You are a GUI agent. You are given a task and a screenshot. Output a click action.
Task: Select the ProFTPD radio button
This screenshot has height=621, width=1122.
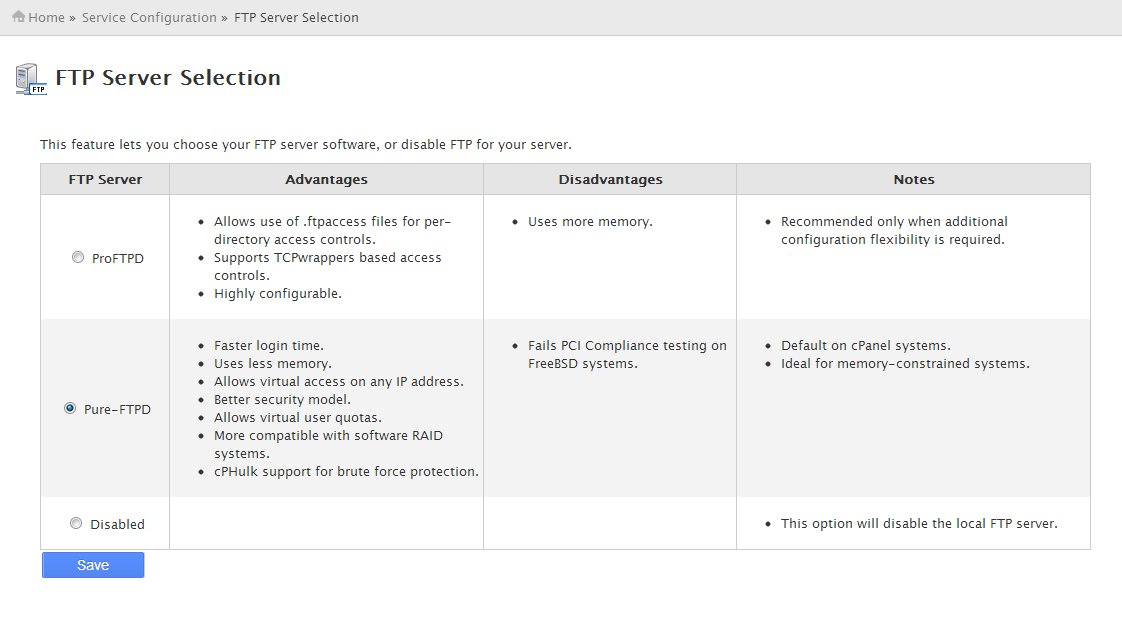click(78, 258)
